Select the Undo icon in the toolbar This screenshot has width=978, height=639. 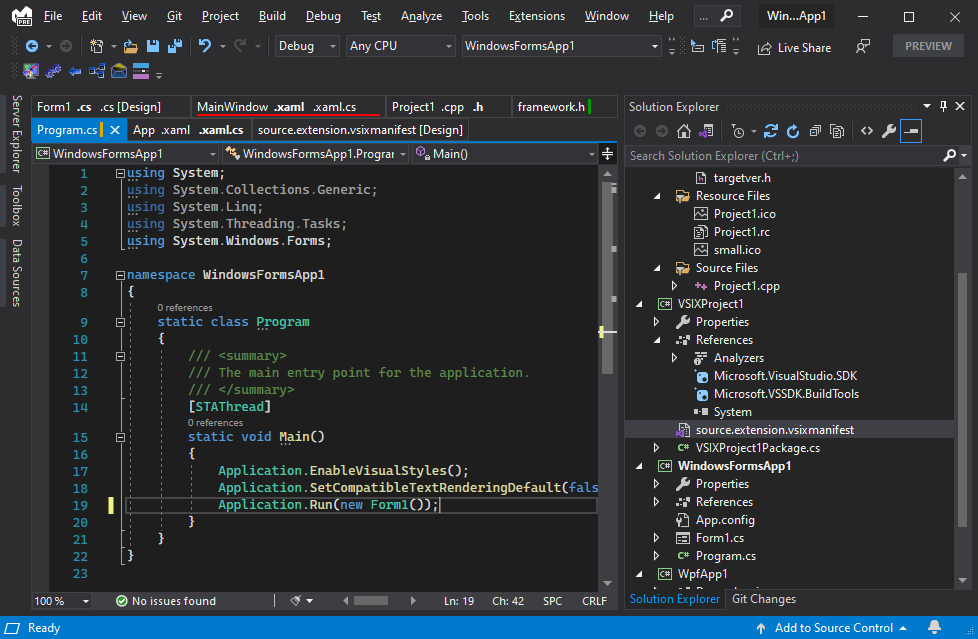click(207, 46)
